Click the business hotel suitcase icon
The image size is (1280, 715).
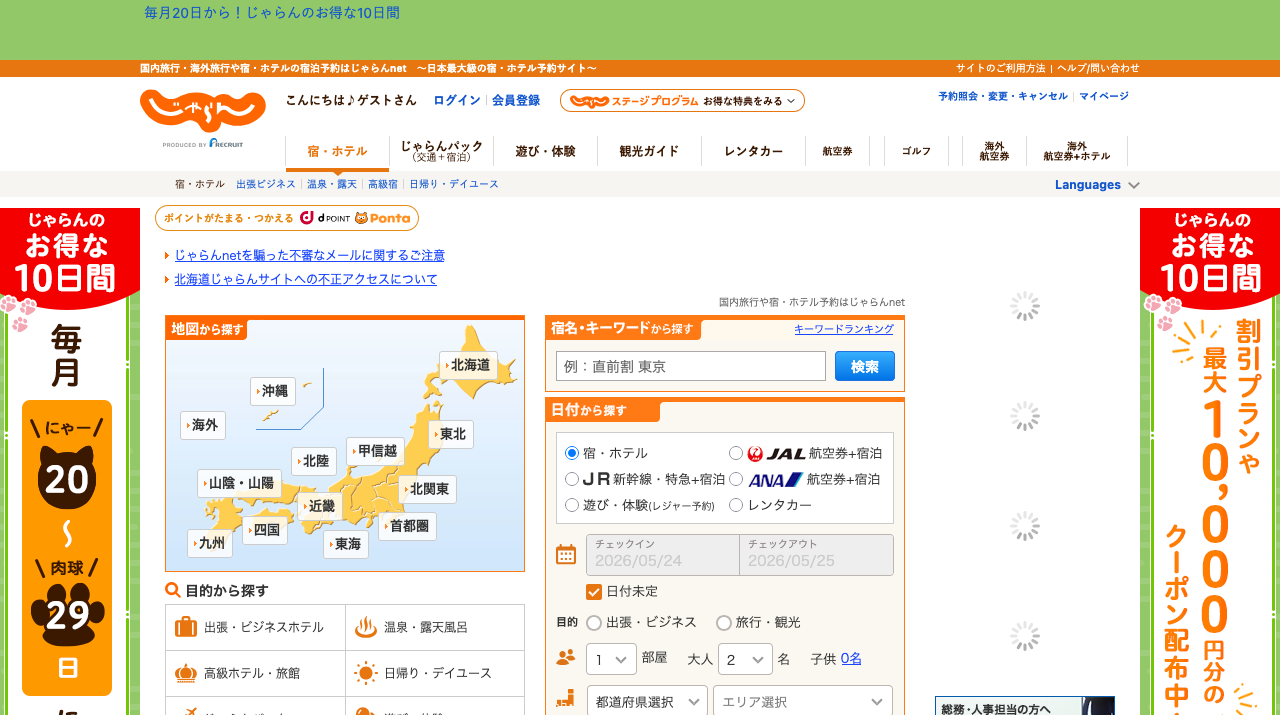(186, 627)
